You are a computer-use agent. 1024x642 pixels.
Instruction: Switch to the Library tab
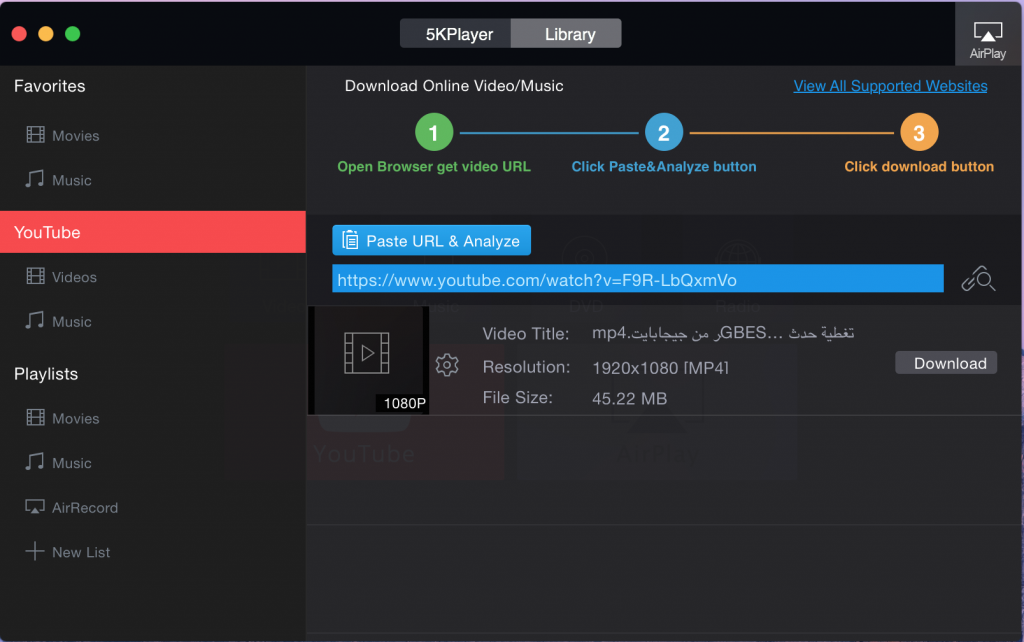[566, 33]
